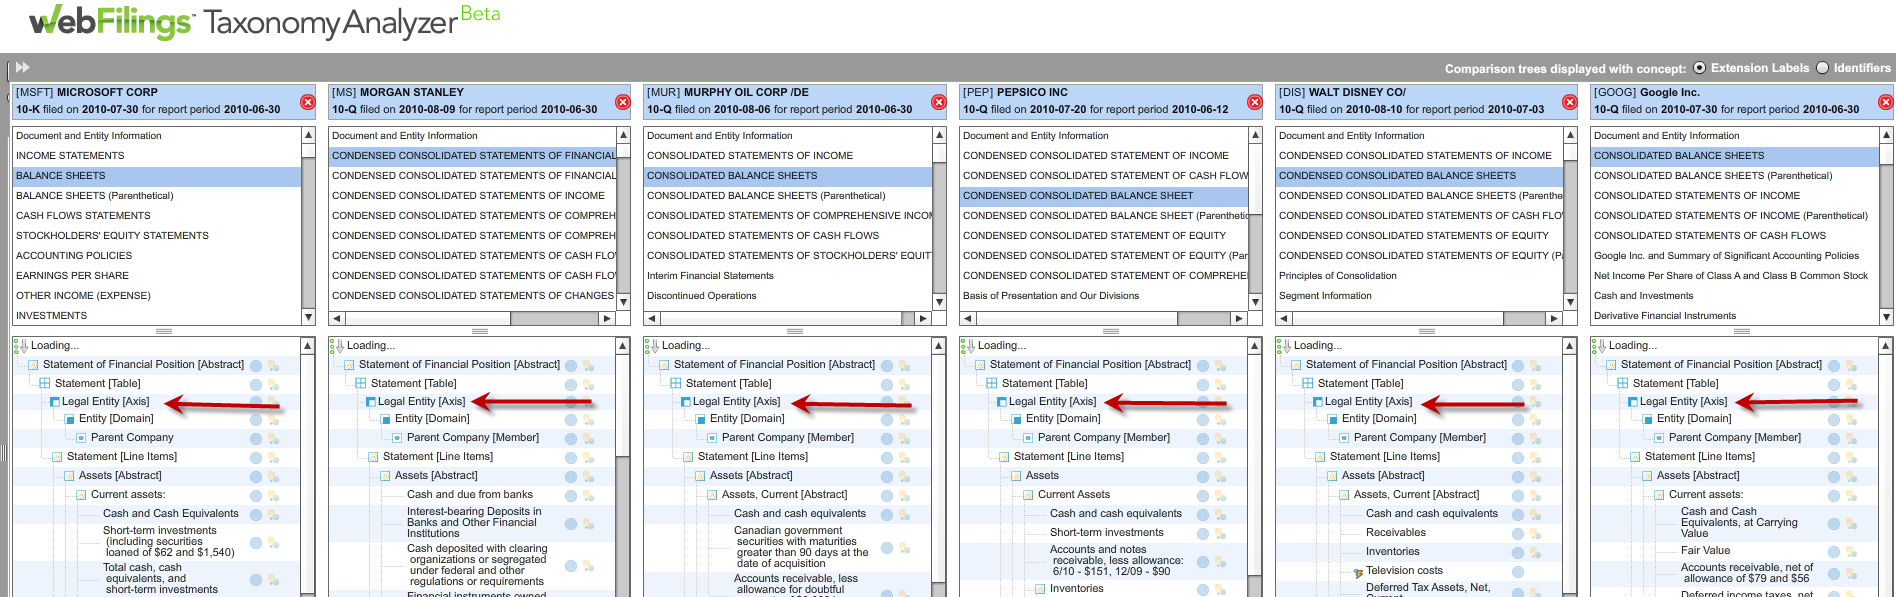
Task: Click the horizontal scrollbar thumb in PepsiCo's list
Action: [x=1076, y=319]
